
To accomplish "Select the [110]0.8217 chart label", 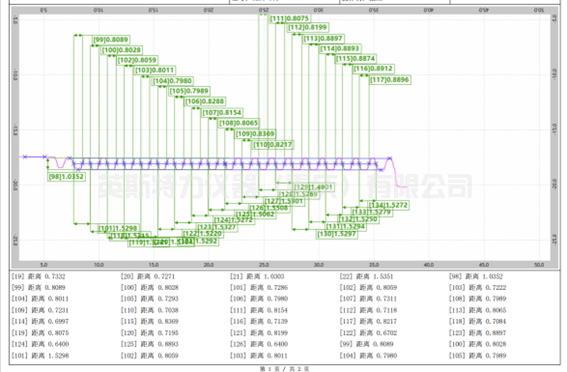I will pyautogui.click(x=273, y=145).
